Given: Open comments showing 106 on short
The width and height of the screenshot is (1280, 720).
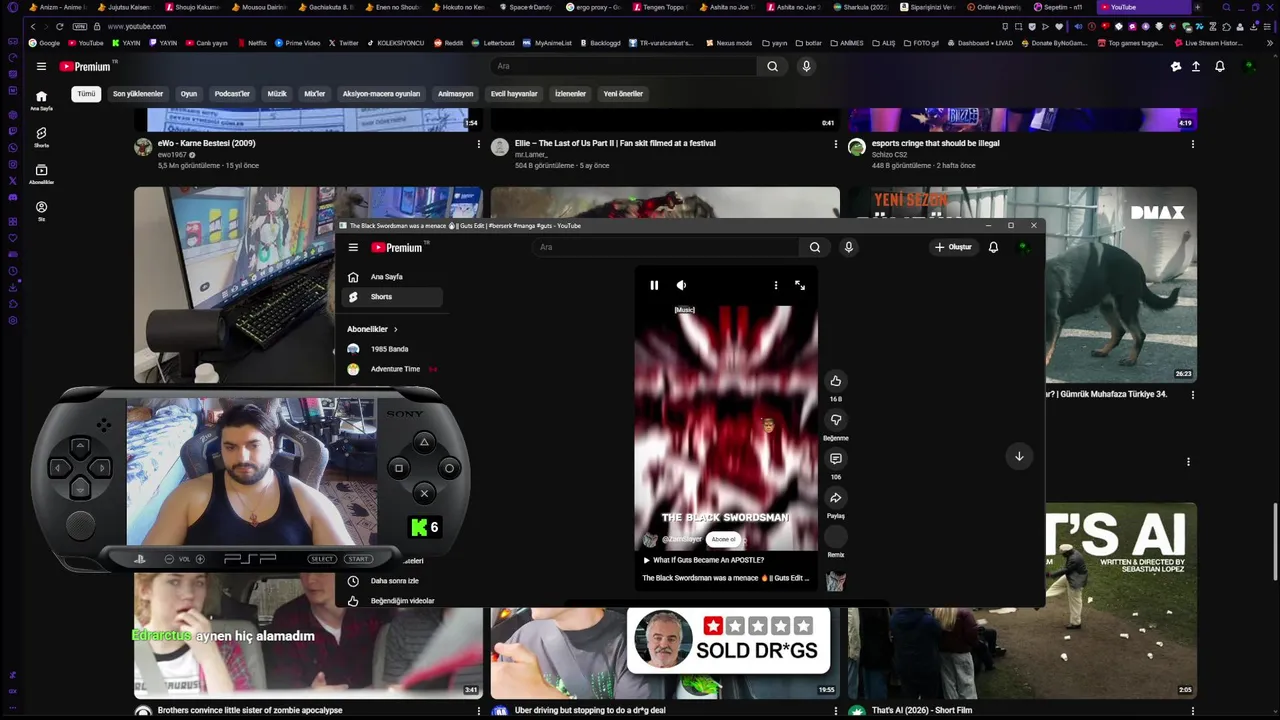Looking at the screenshot, I should pyautogui.click(x=836, y=459).
